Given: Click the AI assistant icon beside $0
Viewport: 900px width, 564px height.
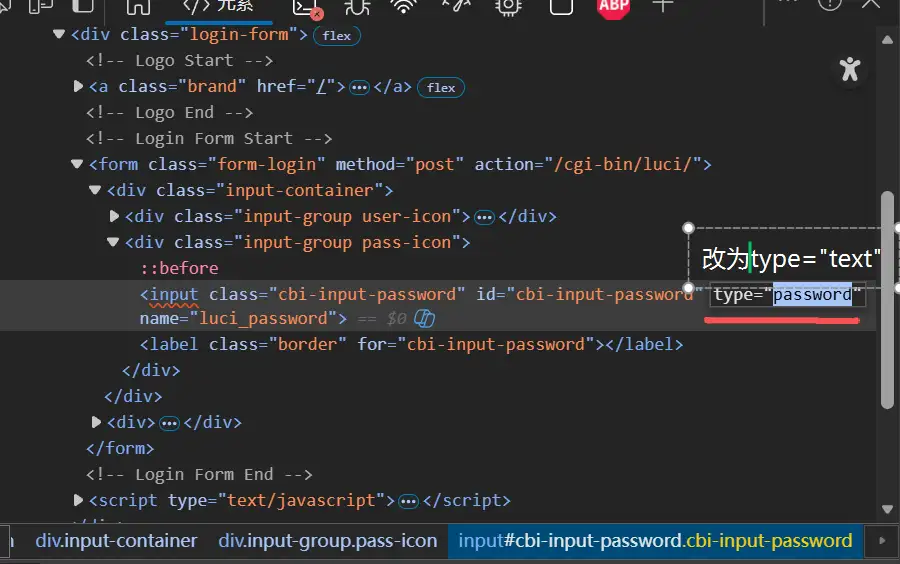Looking at the screenshot, I should pos(424,319).
